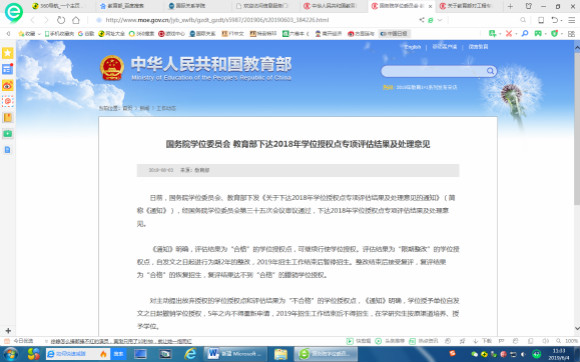The height and width of the screenshot is (362, 580).
Task: Click the undo restore-tab icon
Action: point(554,20)
